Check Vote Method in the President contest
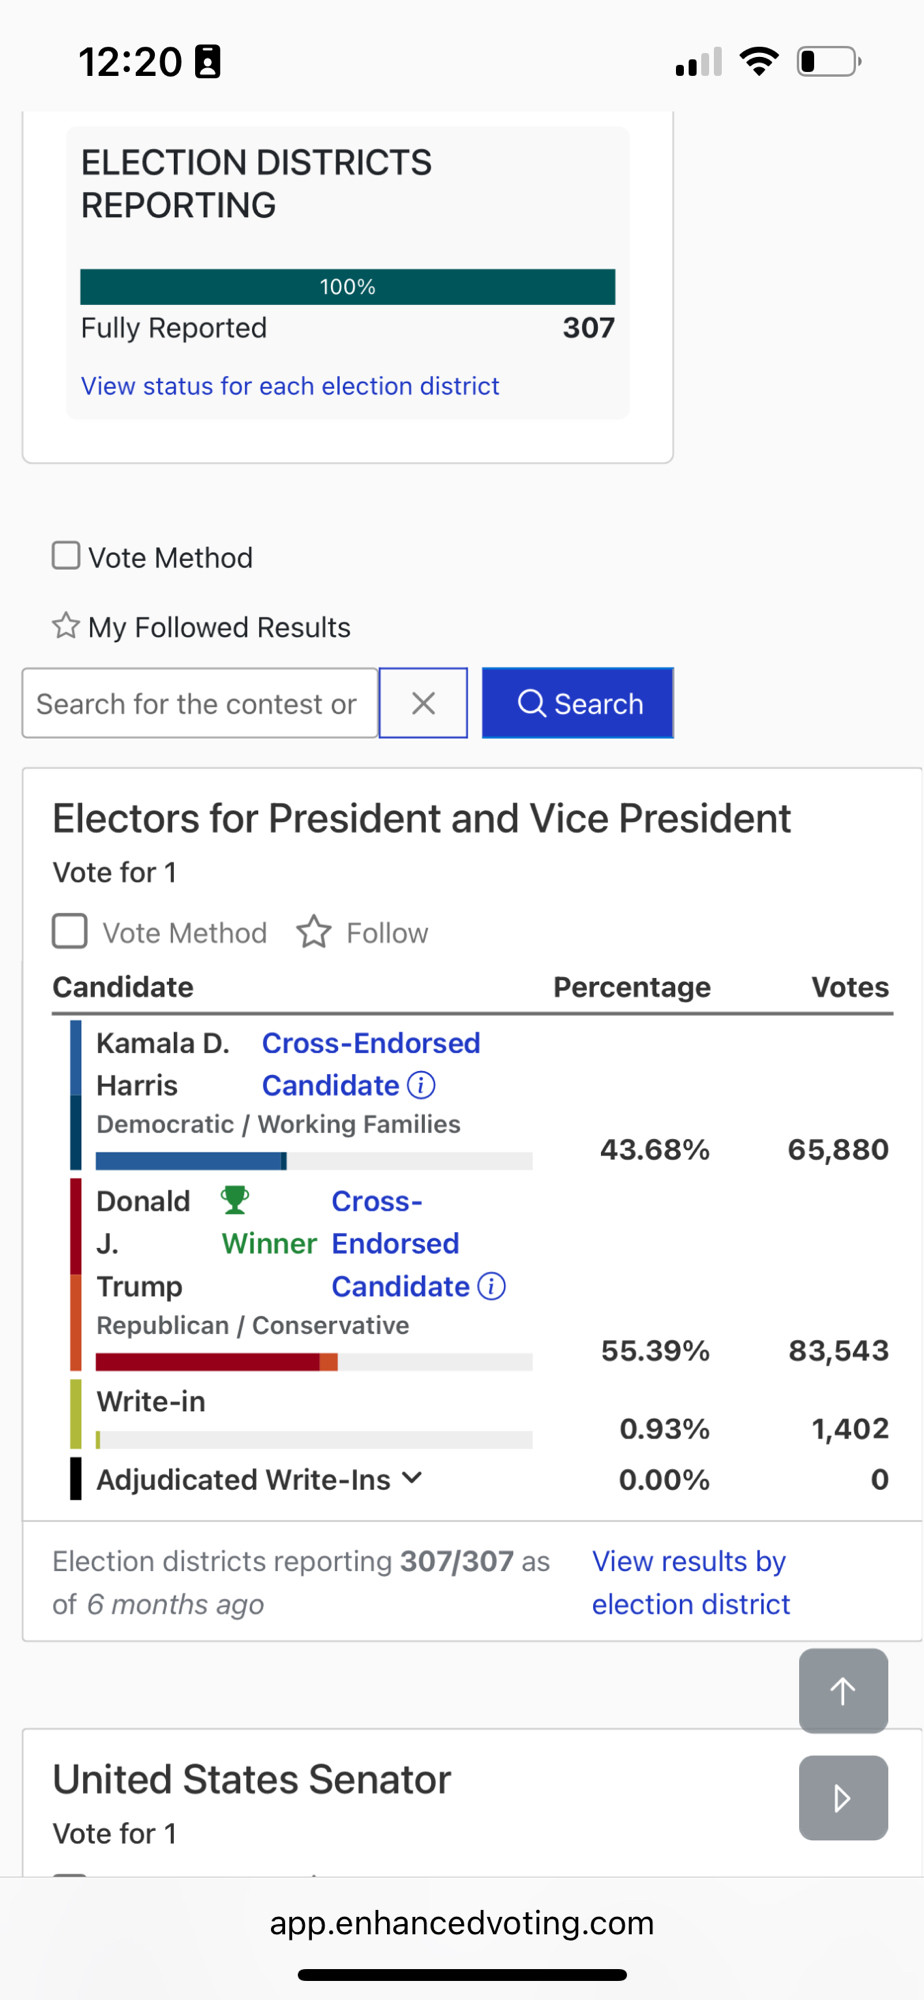This screenshot has width=924, height=2000. [x=70, y=931]
